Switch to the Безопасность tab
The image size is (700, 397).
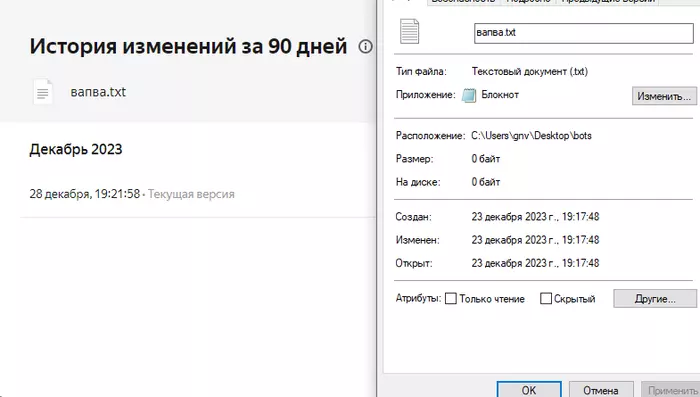pyautogui.click(x=463, y=1)
